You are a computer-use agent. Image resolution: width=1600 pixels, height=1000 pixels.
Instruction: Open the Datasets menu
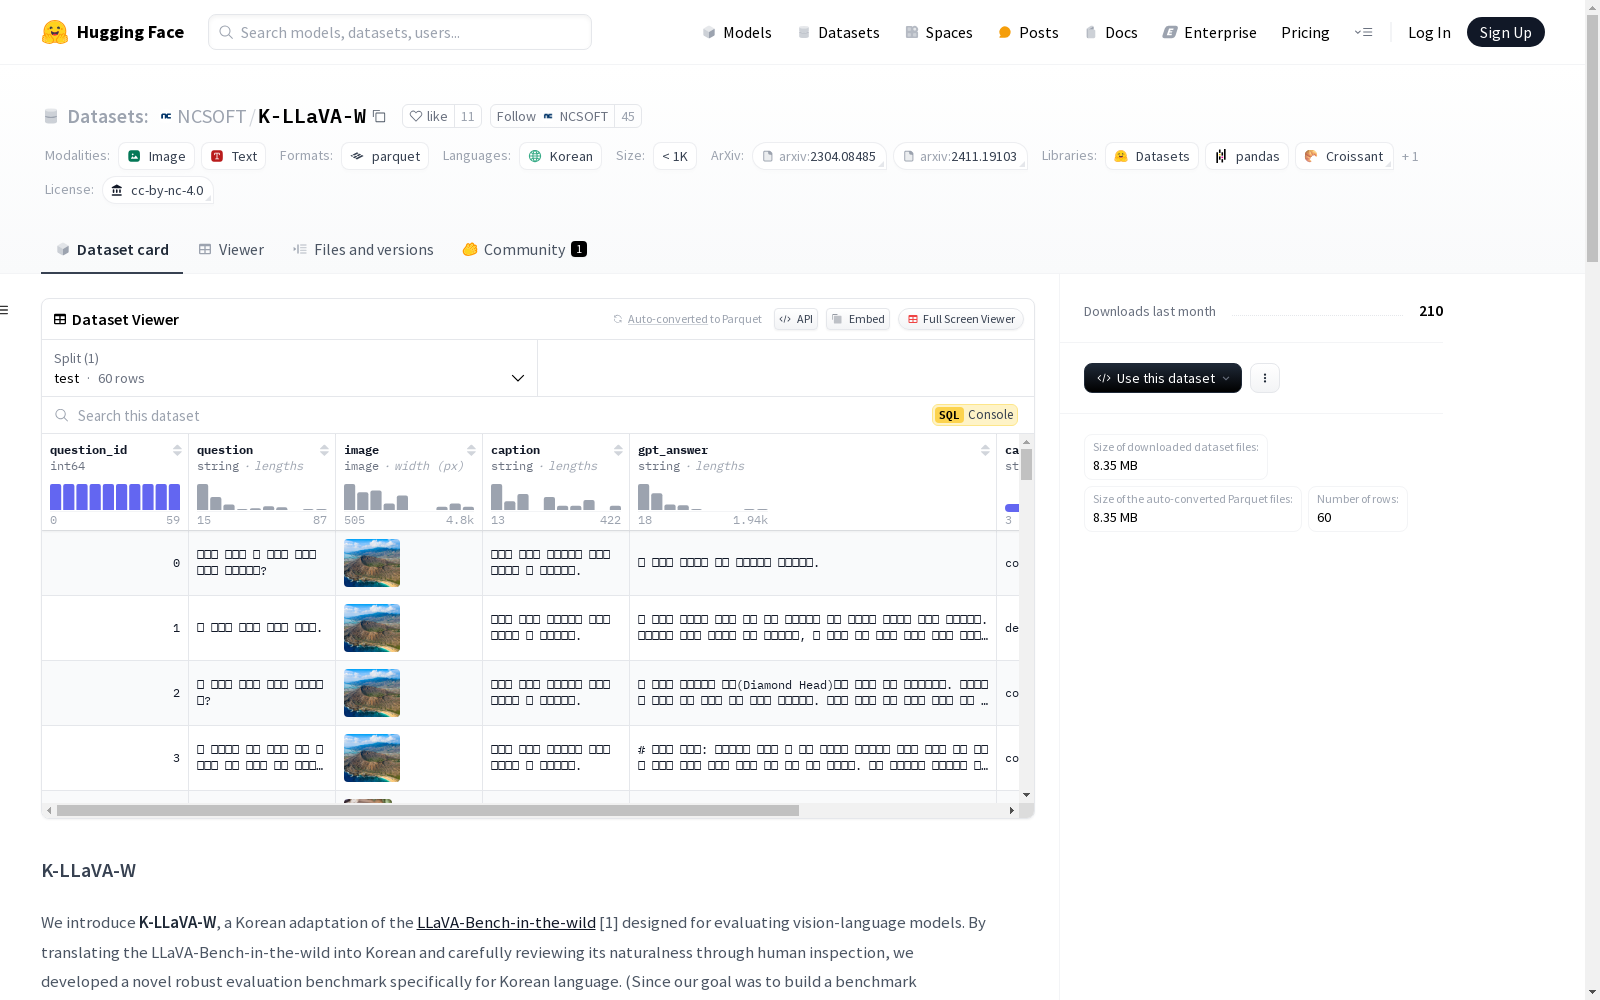coord(838,32)
